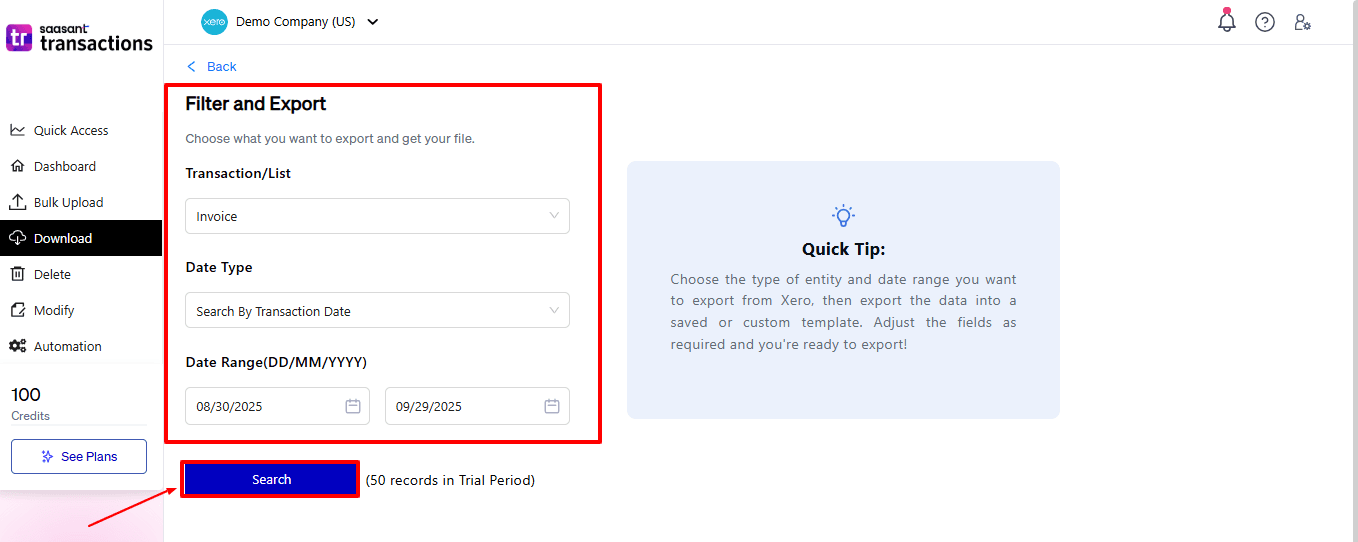
Task: Expand the Demo Company selector
Action: [372, 22]
